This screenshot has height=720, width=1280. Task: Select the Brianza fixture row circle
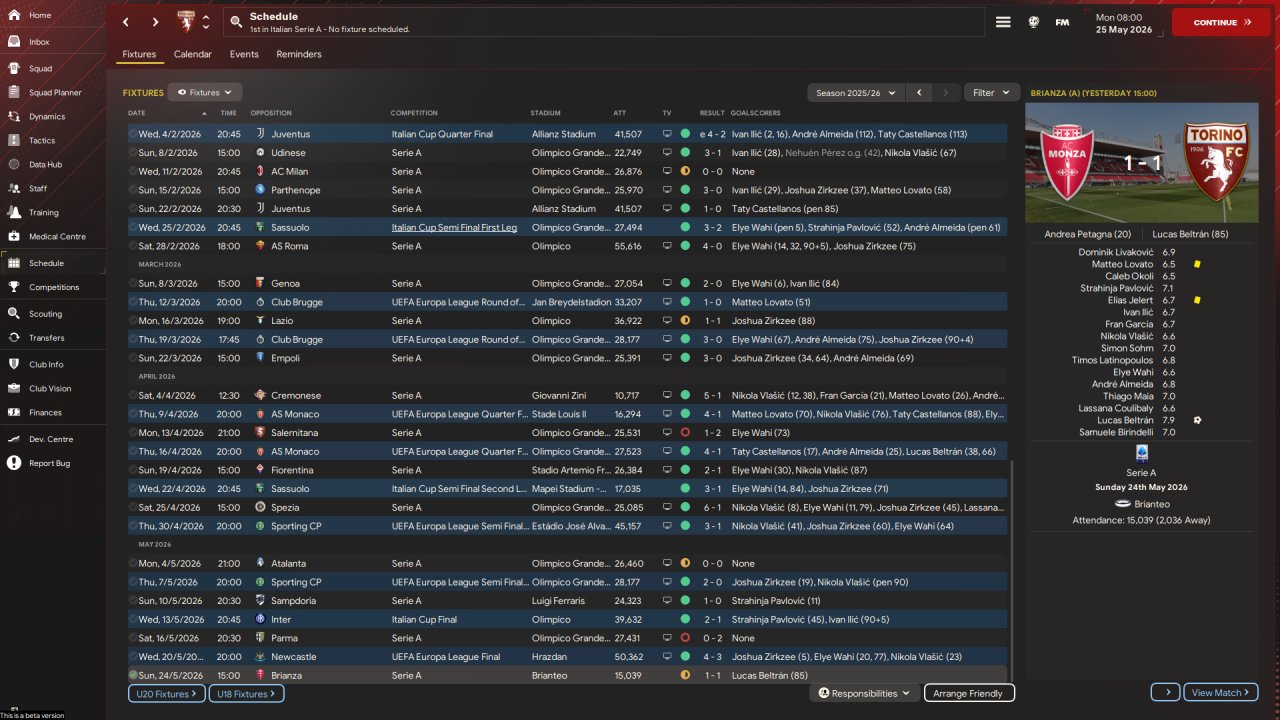[x=133, y=675]
